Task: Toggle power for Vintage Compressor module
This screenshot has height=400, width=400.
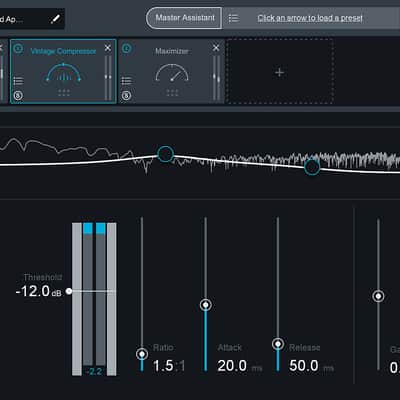Action: [x=18, y=49]
